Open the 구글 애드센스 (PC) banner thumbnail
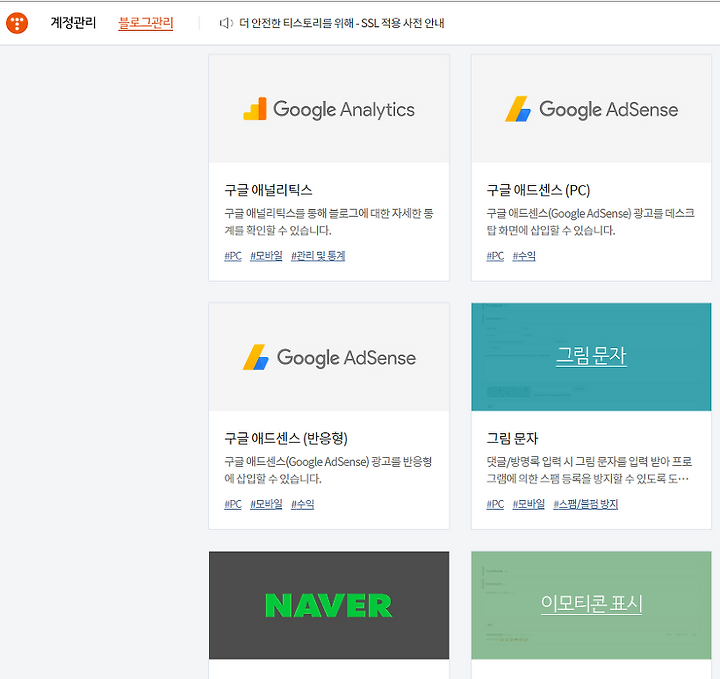 click(x=591, y=109)
